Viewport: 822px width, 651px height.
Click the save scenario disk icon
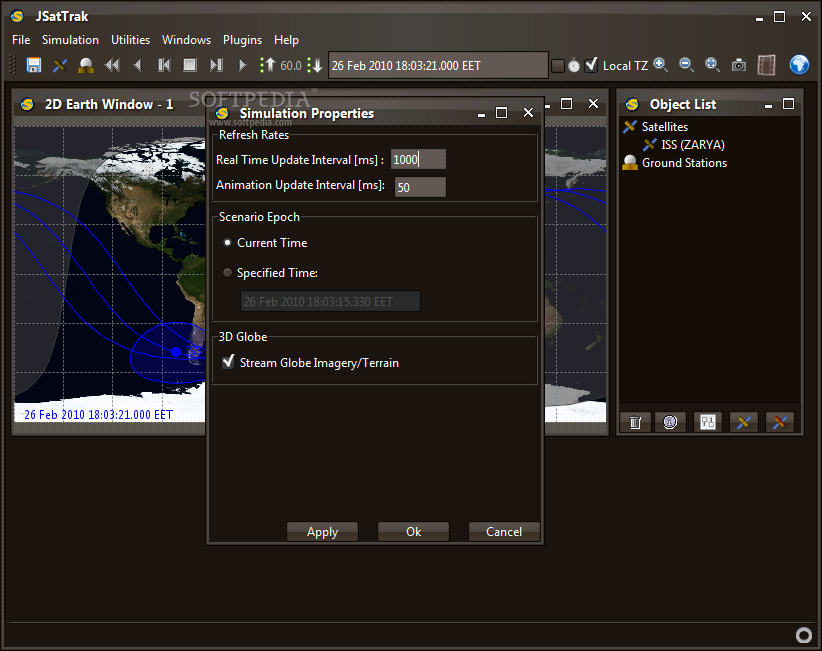tap(34, 66)
